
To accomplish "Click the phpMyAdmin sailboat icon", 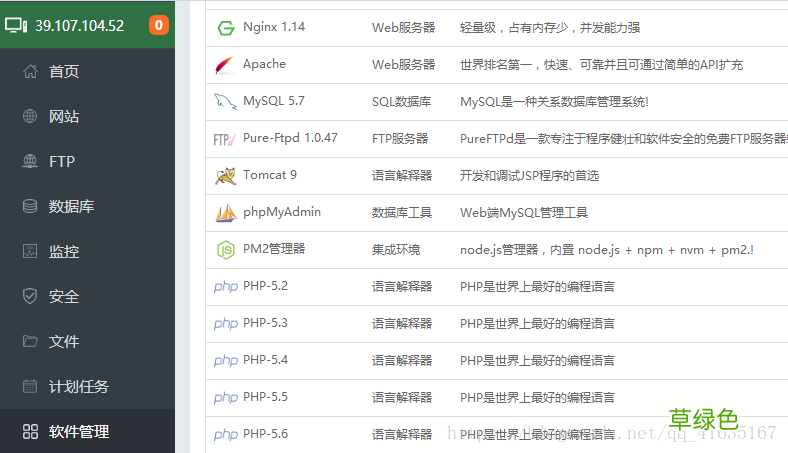I will point(226,213).
